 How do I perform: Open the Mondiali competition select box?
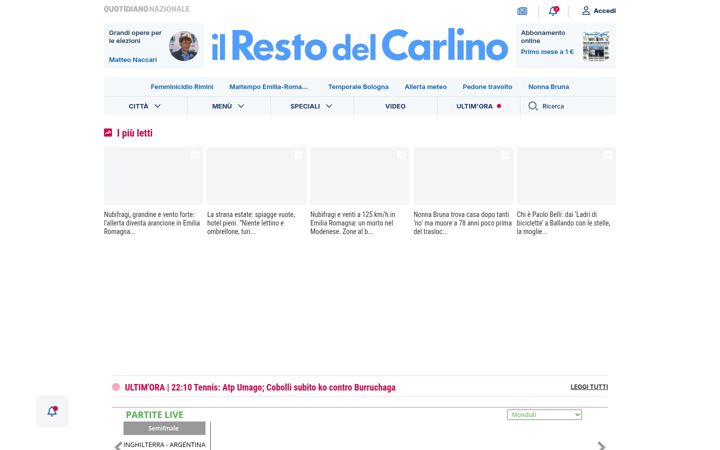(544, 415)
